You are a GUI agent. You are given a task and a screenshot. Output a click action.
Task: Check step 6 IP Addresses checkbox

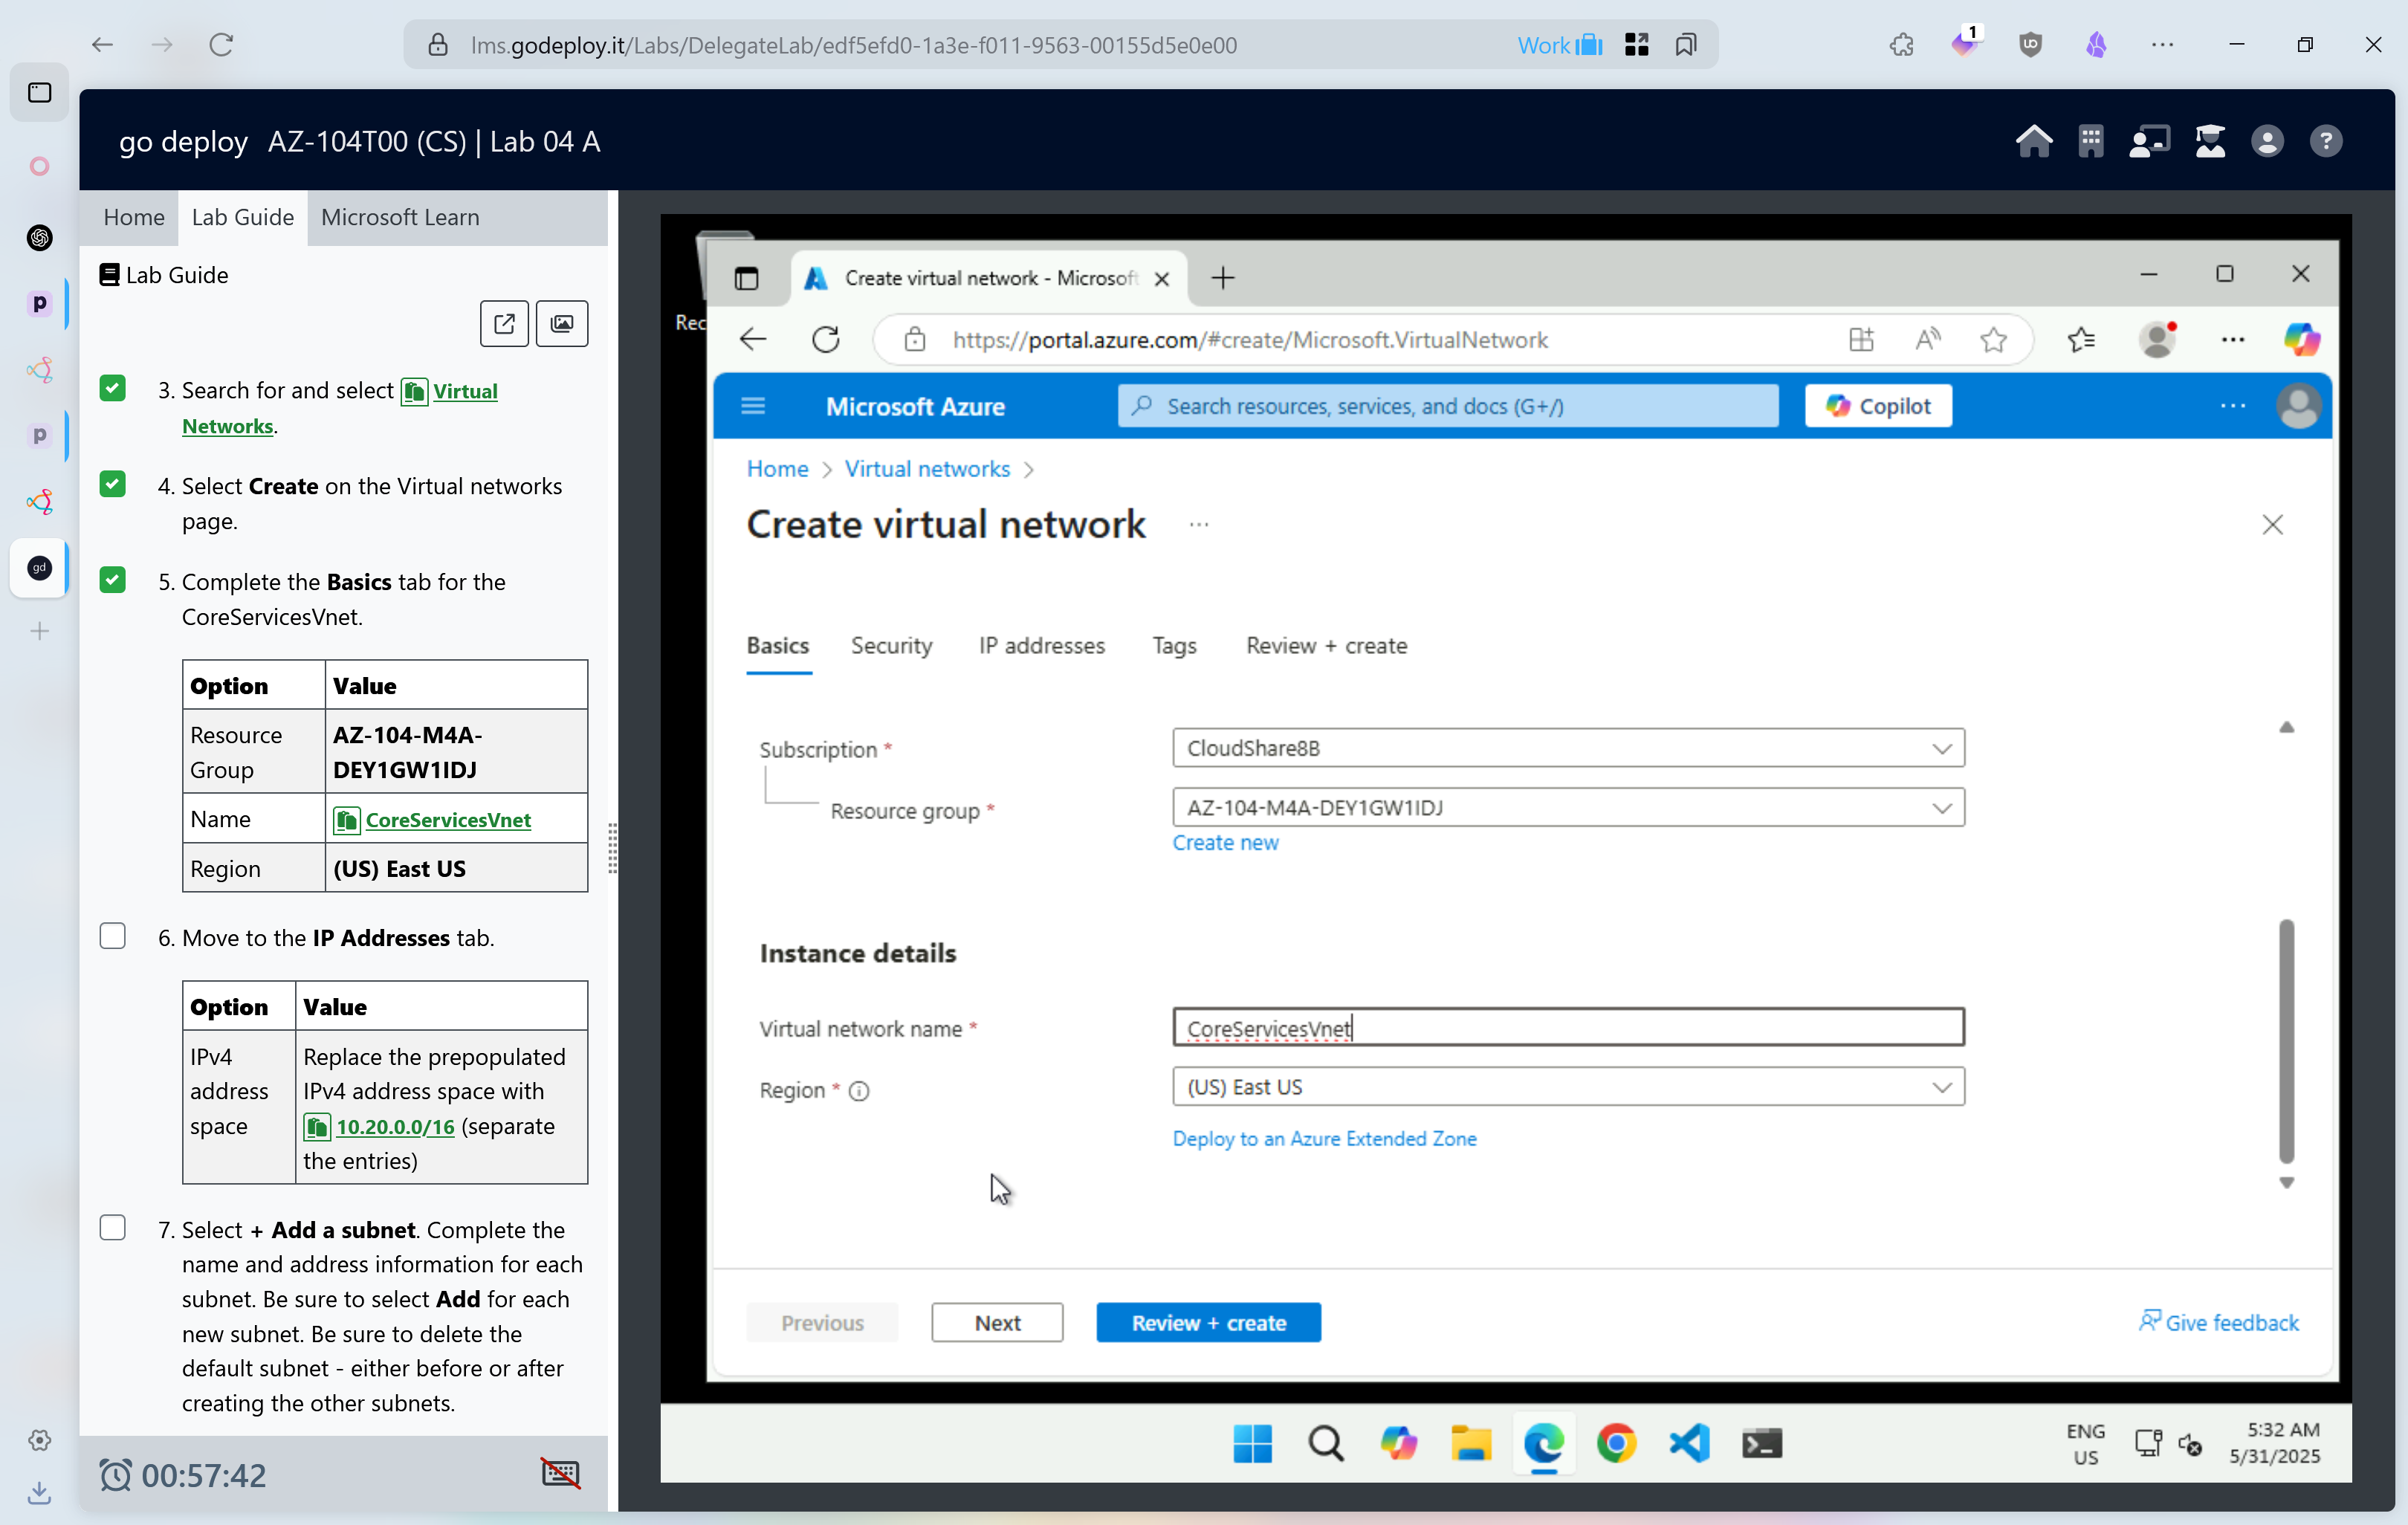pyautogui.click(x=113, y=936)
